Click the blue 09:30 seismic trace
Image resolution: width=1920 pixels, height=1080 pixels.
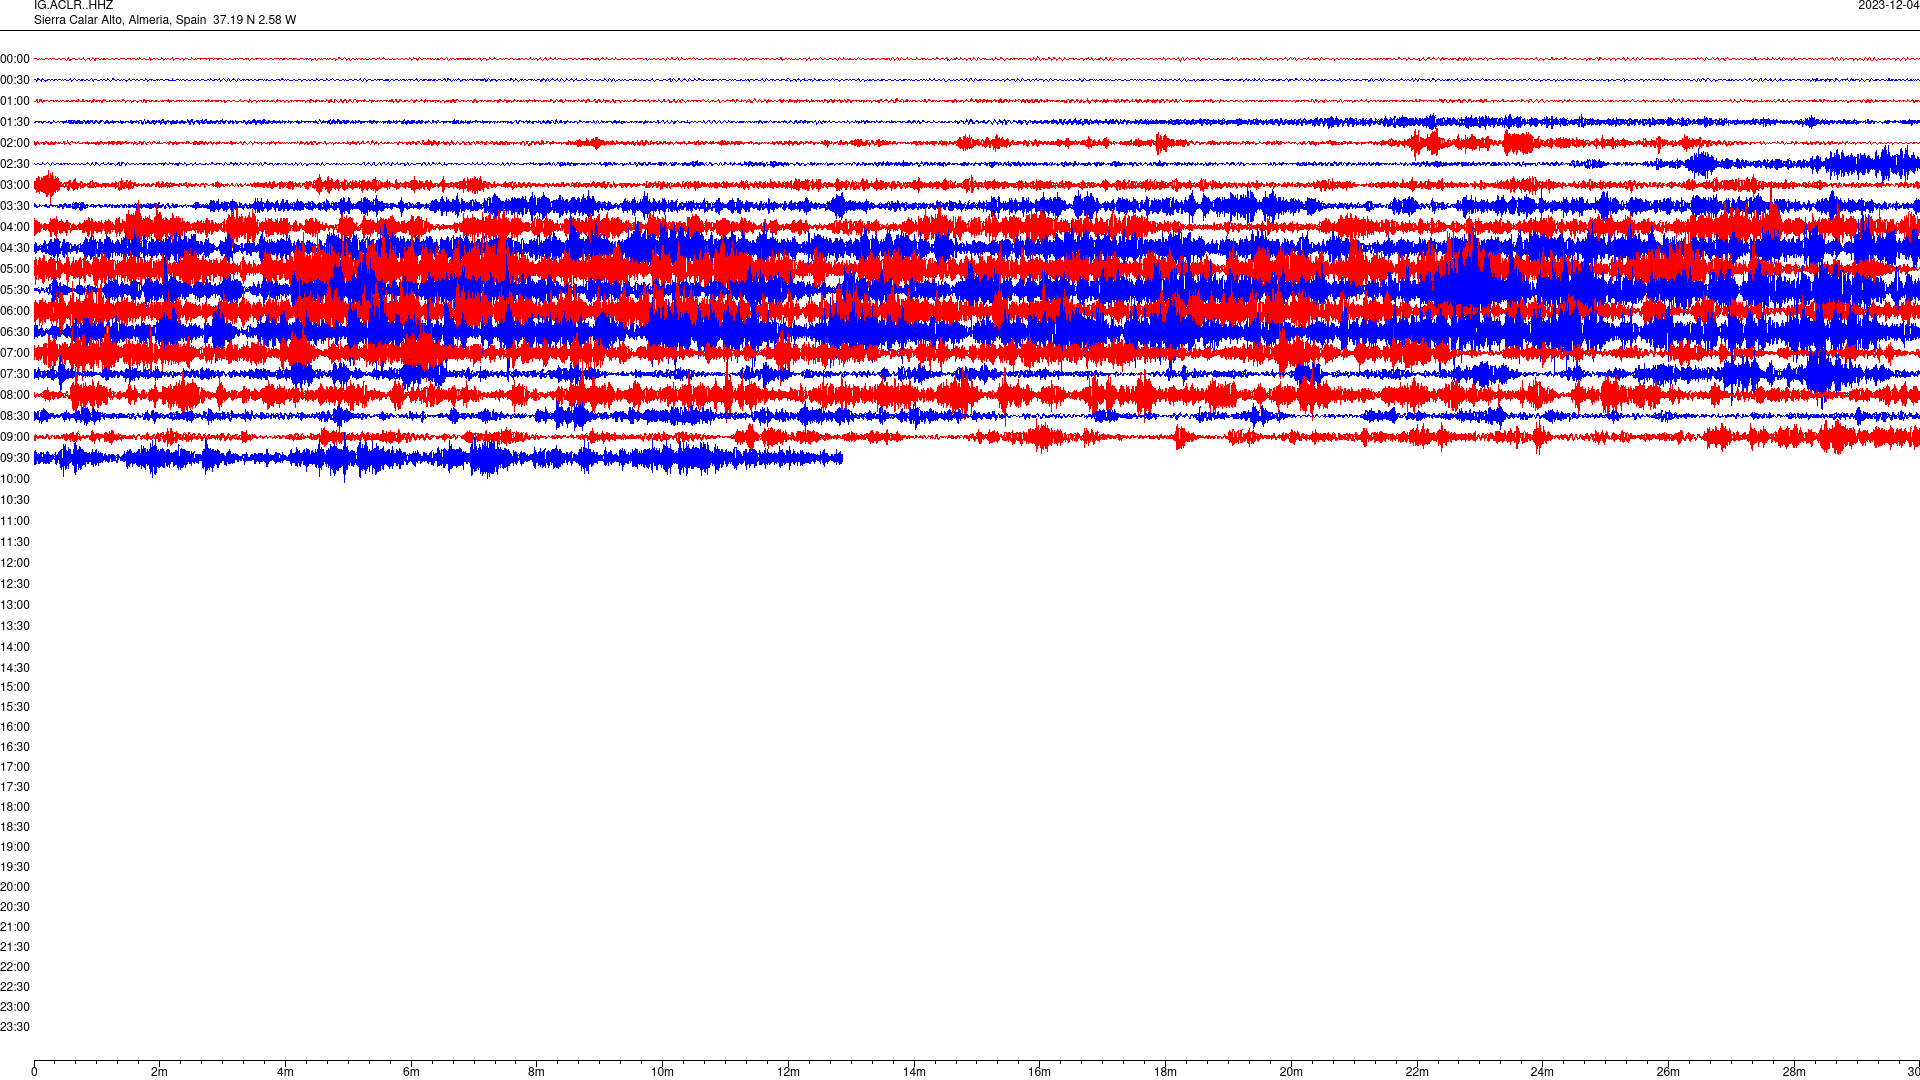tap(438, 458)
